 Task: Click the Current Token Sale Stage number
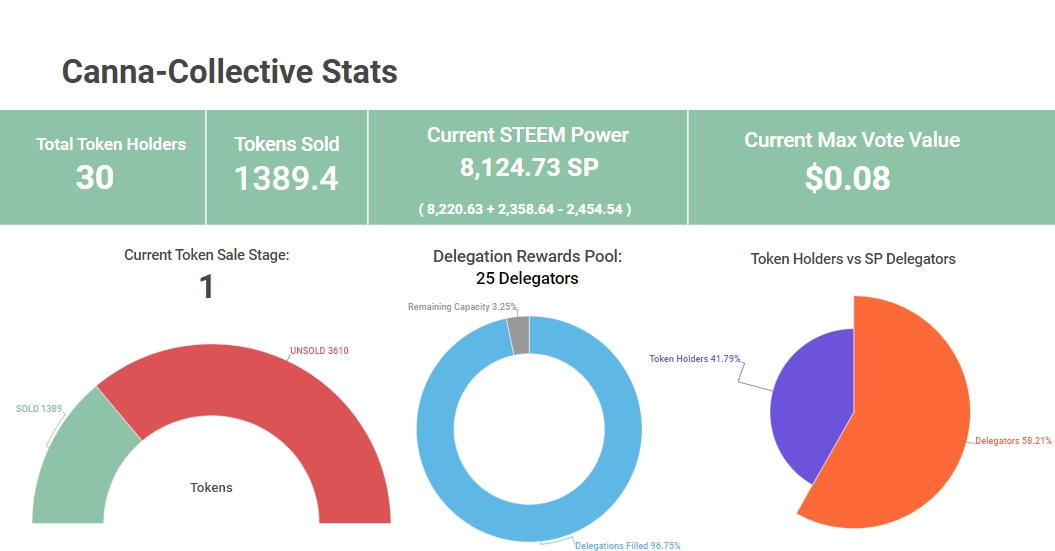point(206,288)
